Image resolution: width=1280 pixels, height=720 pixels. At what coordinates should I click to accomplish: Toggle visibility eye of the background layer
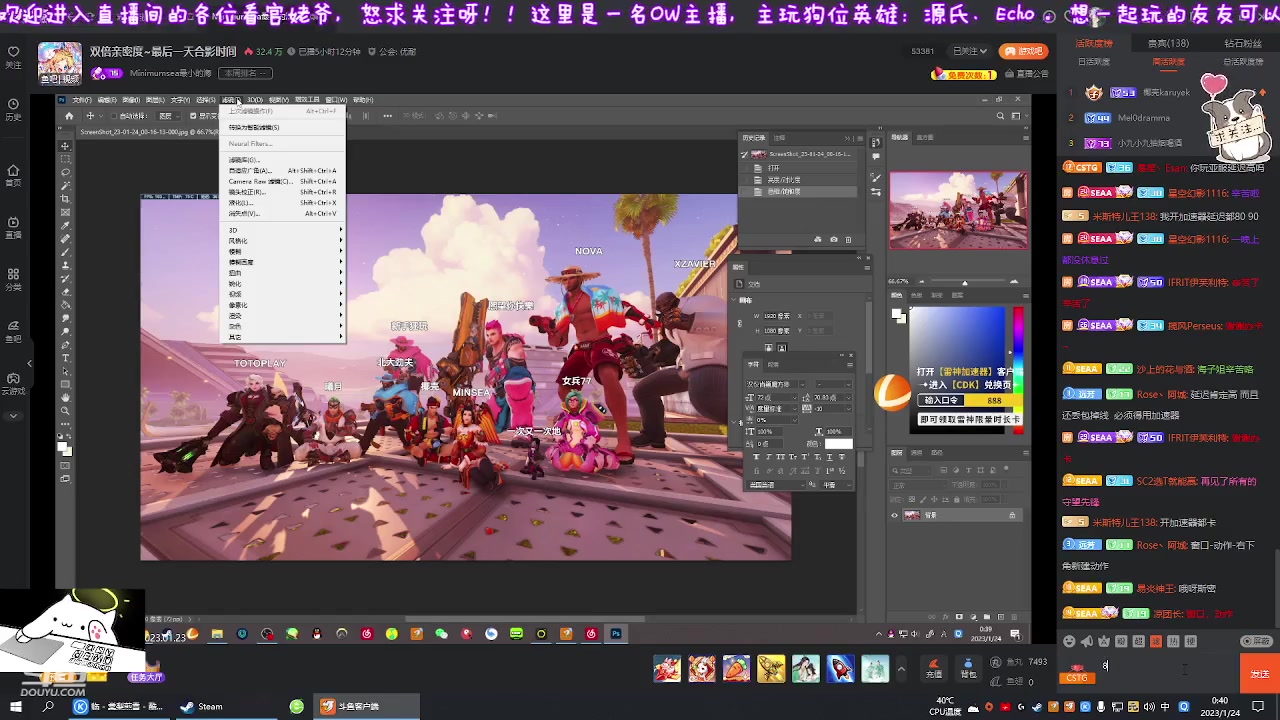coord(894,515)
